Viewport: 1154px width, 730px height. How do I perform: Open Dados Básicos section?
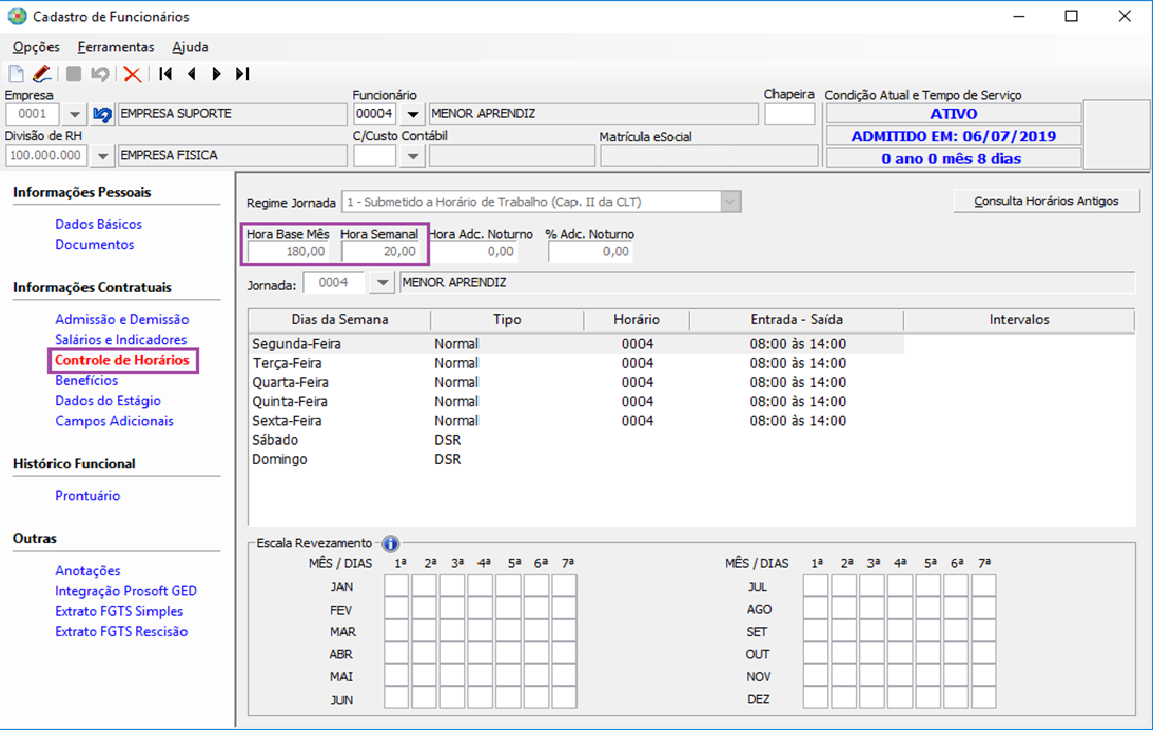(99, 224)
